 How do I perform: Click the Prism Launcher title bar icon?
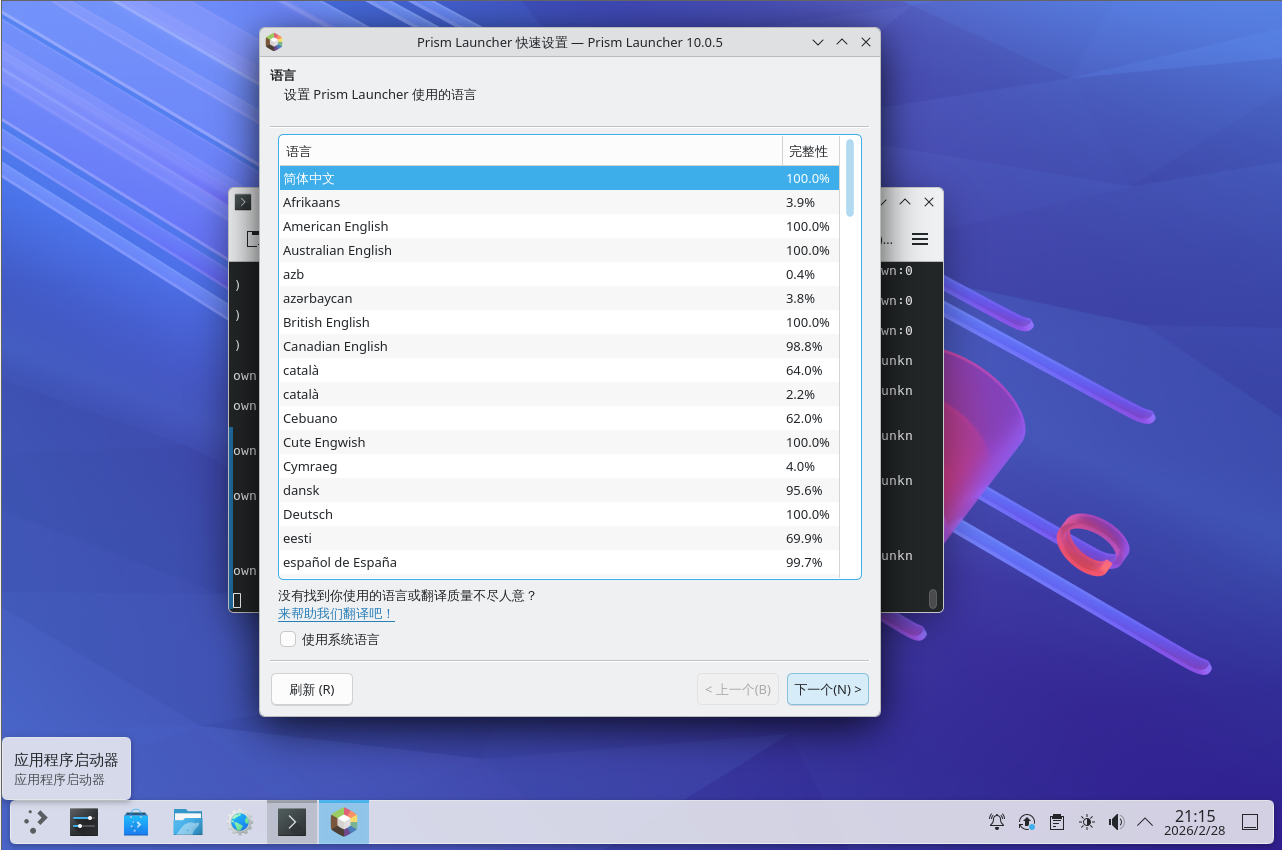(x=274, y=42)
